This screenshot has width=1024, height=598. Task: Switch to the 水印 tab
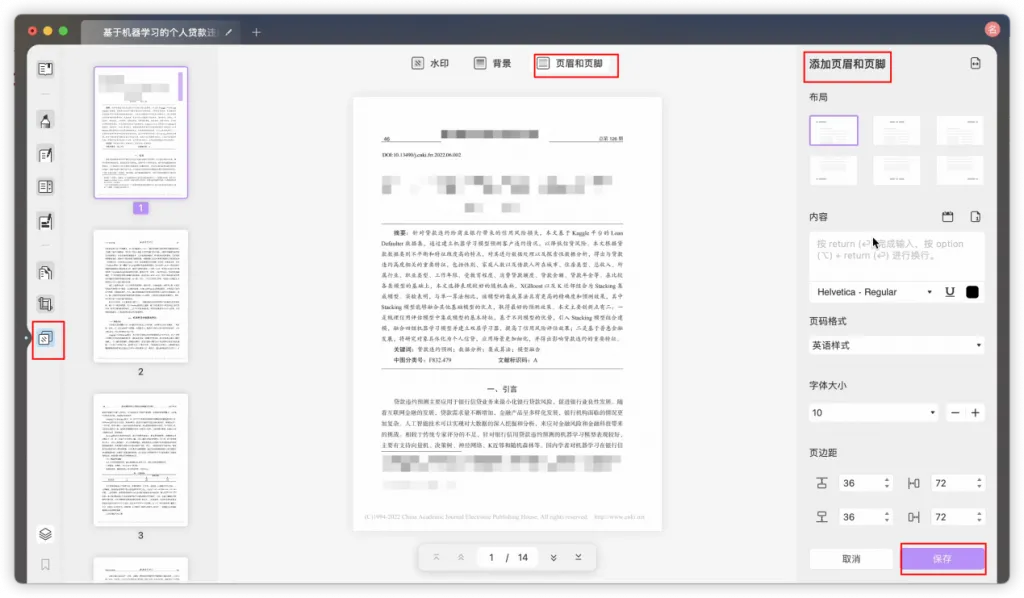click(x=430, y=64)
